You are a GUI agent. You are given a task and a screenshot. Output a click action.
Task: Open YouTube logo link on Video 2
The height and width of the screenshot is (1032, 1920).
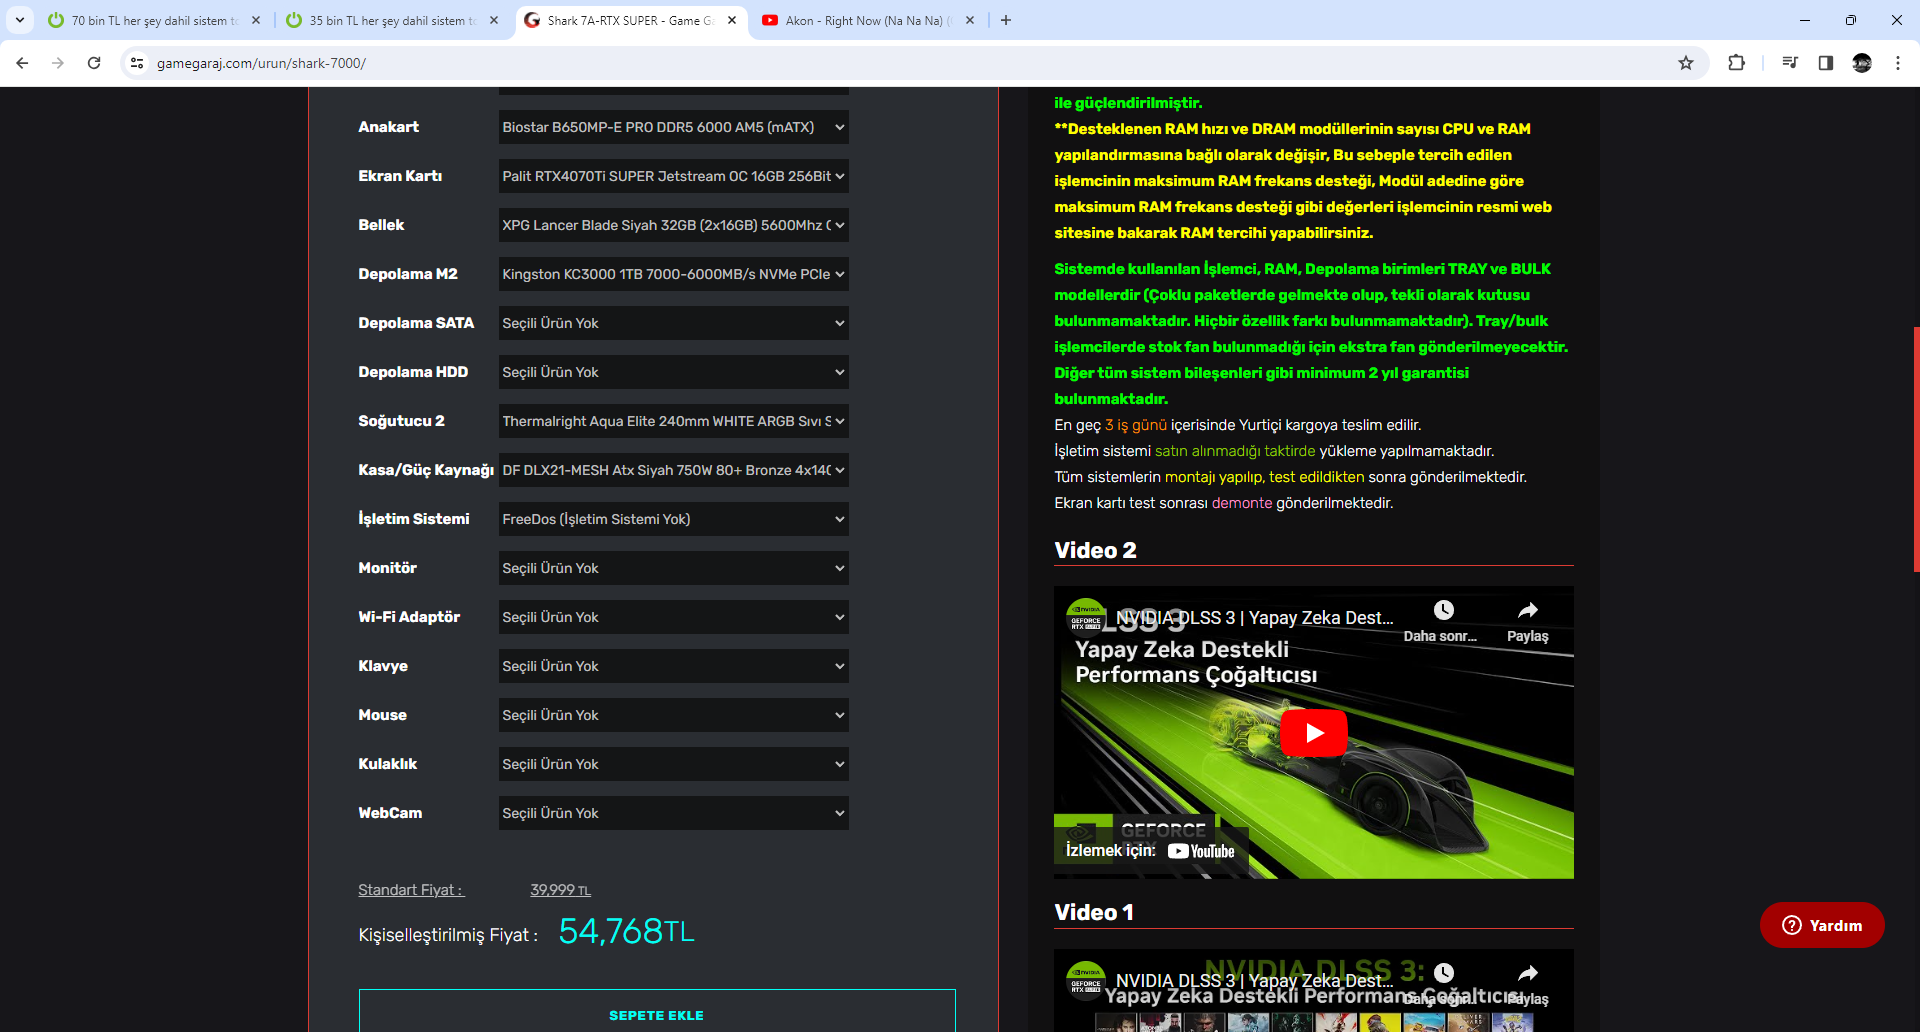1201,851
